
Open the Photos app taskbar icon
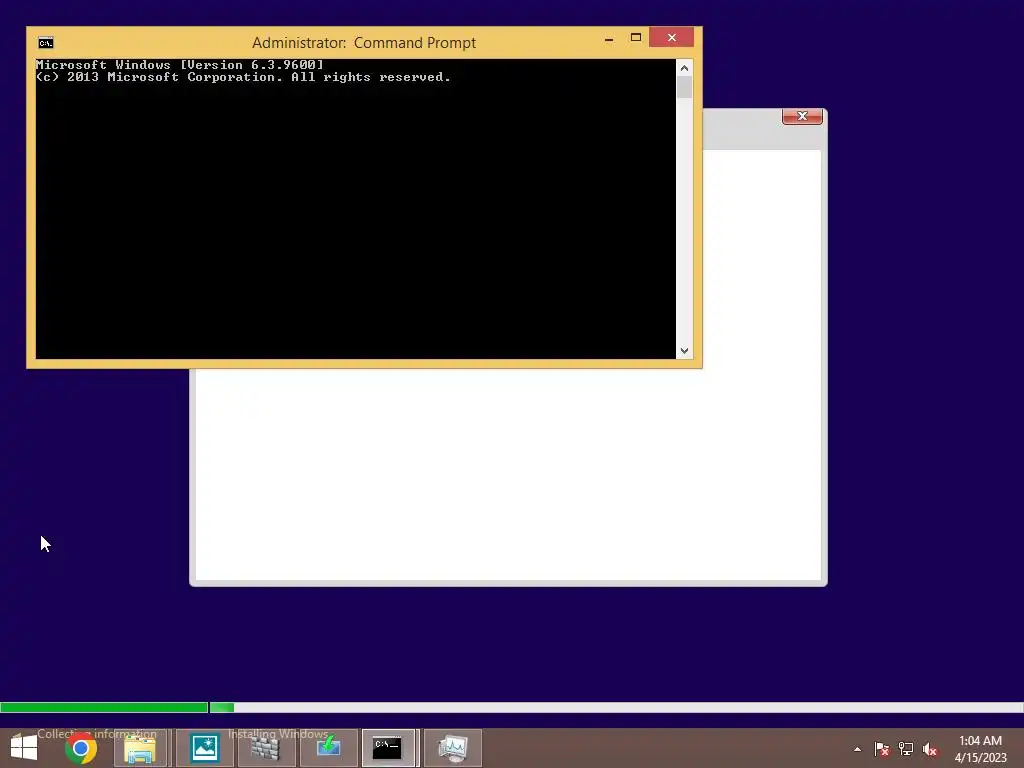point(204,748)
